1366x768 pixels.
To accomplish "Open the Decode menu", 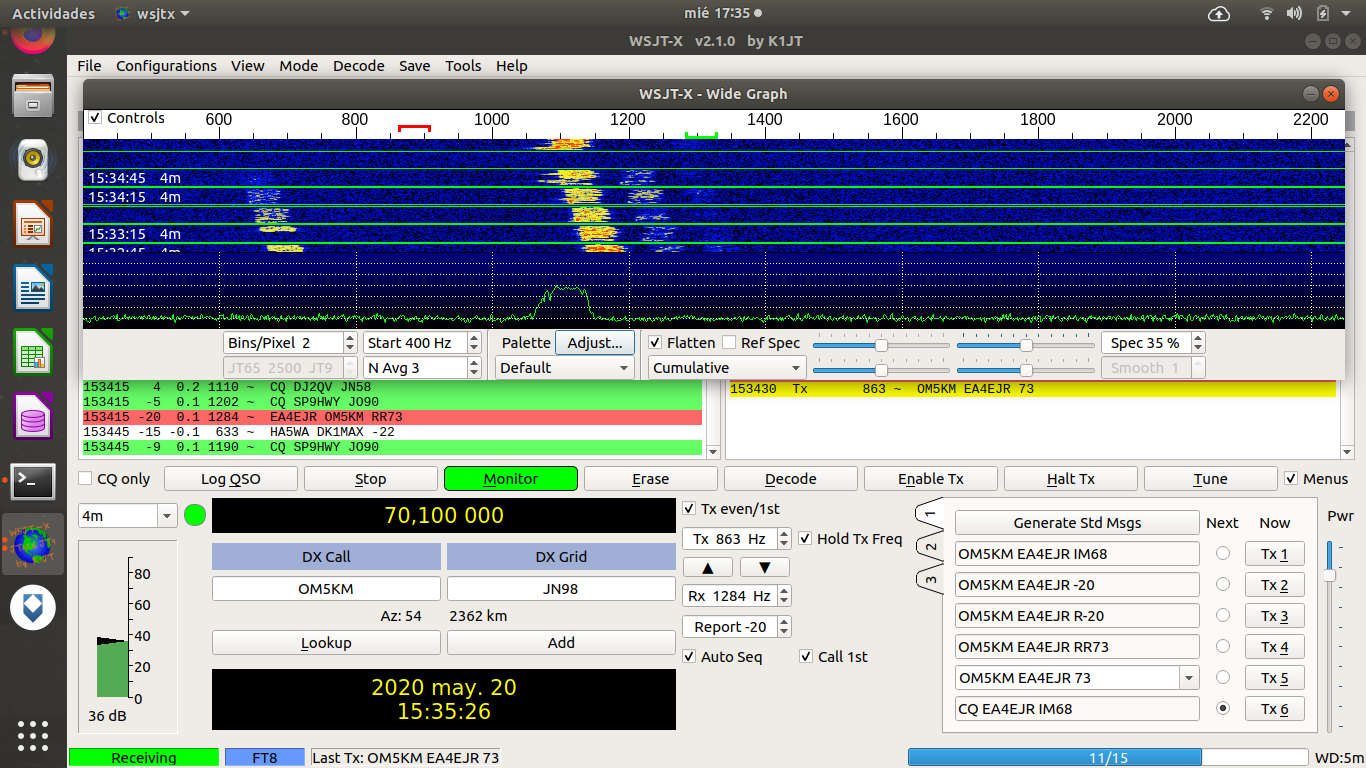I will pyautogui.click(x=358, y=66).
